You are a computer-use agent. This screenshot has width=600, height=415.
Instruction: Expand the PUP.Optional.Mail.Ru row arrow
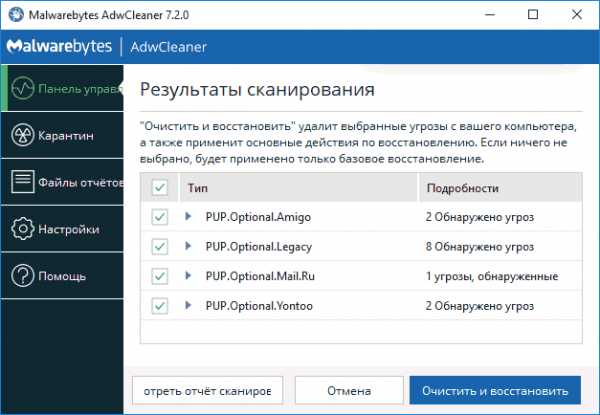[188, 275]
